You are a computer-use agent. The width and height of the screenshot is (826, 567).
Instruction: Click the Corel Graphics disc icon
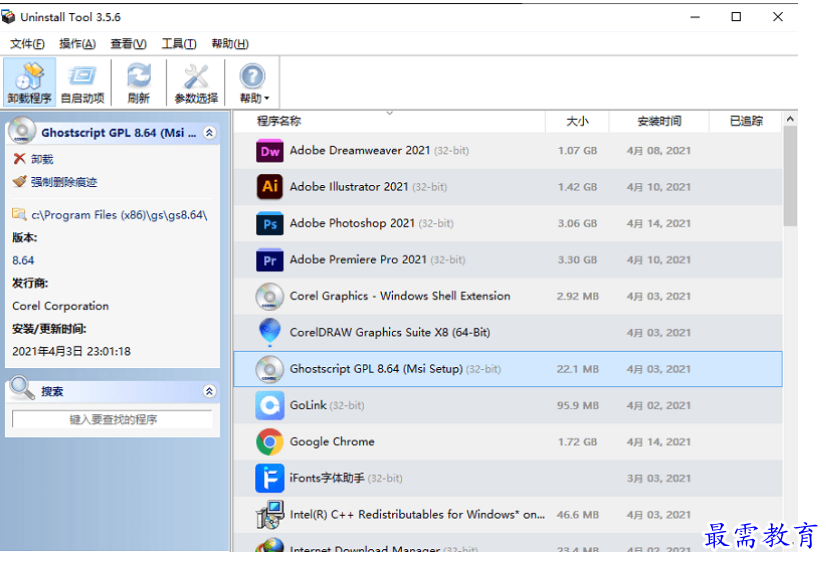[x=270, y=296]
